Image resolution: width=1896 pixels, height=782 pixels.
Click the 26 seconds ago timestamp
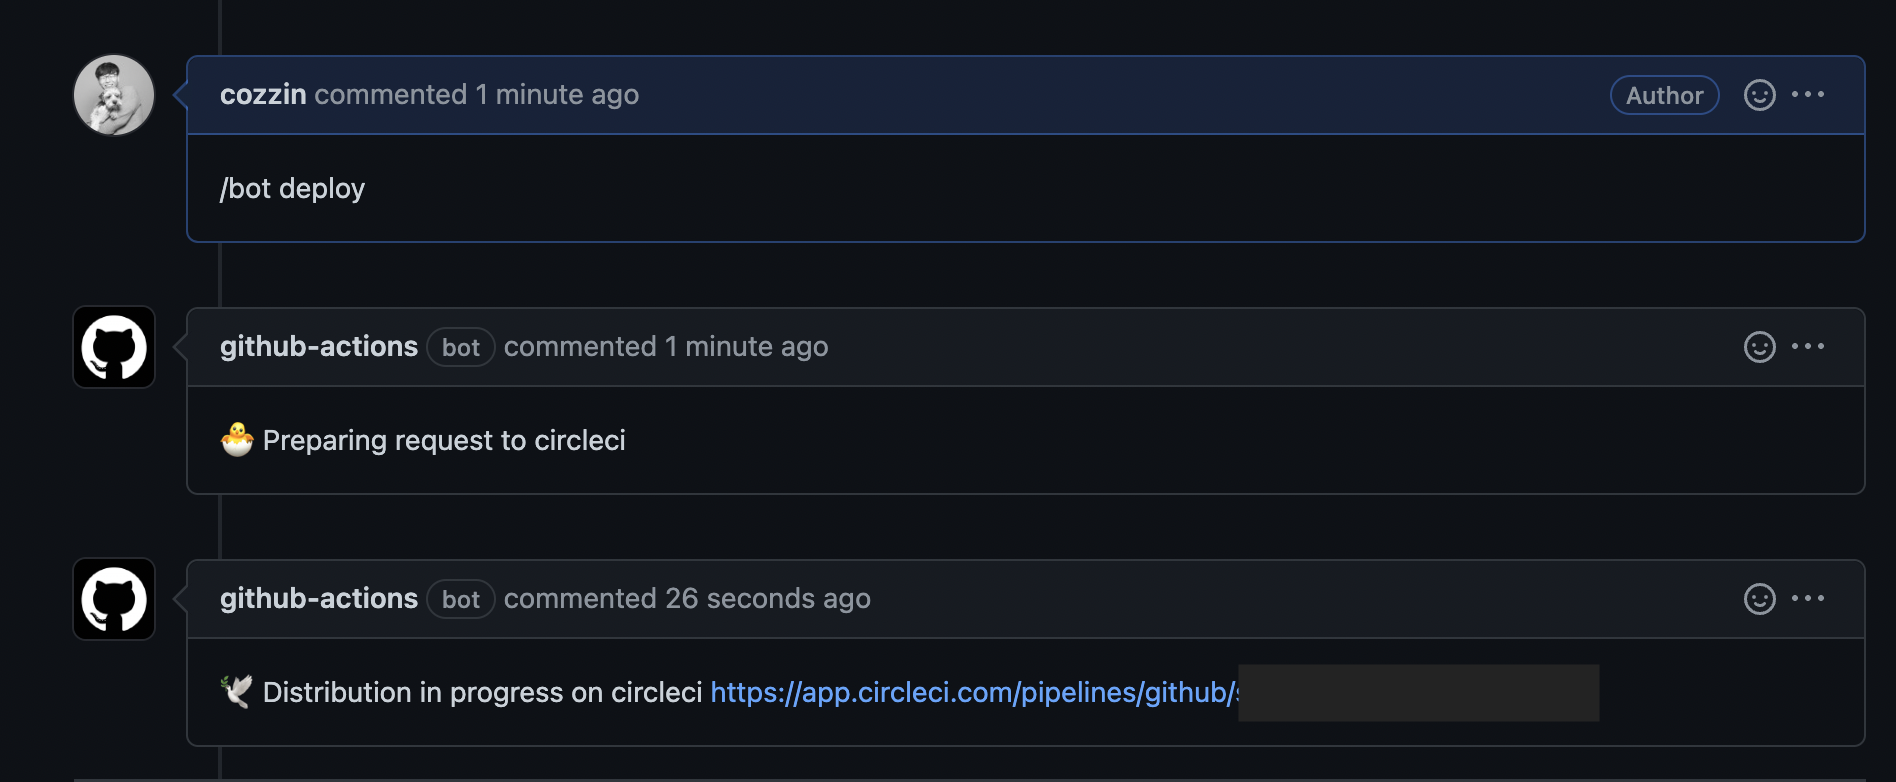[x=768, y=598]
